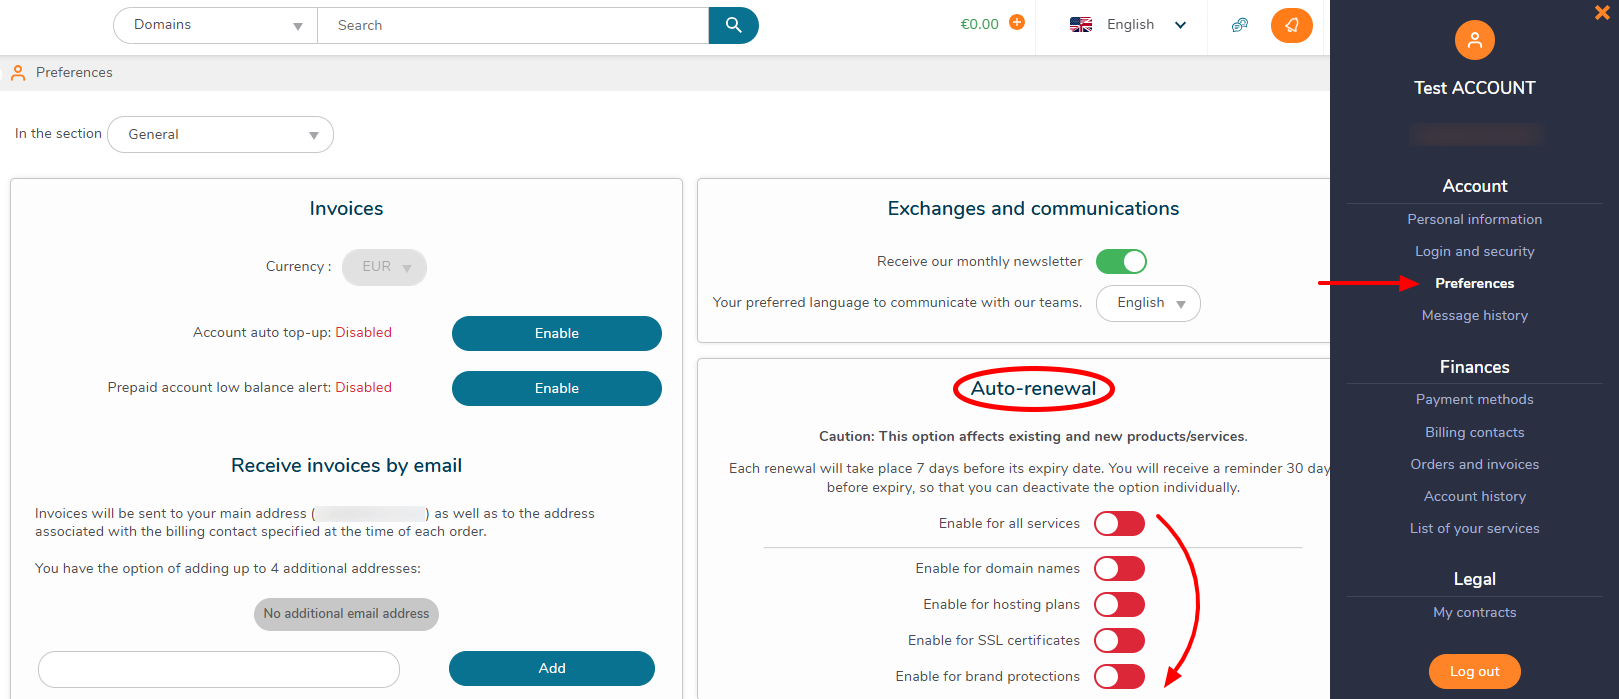Enable account auto top-up
Image resolution: width=1619 pixels, height=699 pixels.
(x=556, y=334)
